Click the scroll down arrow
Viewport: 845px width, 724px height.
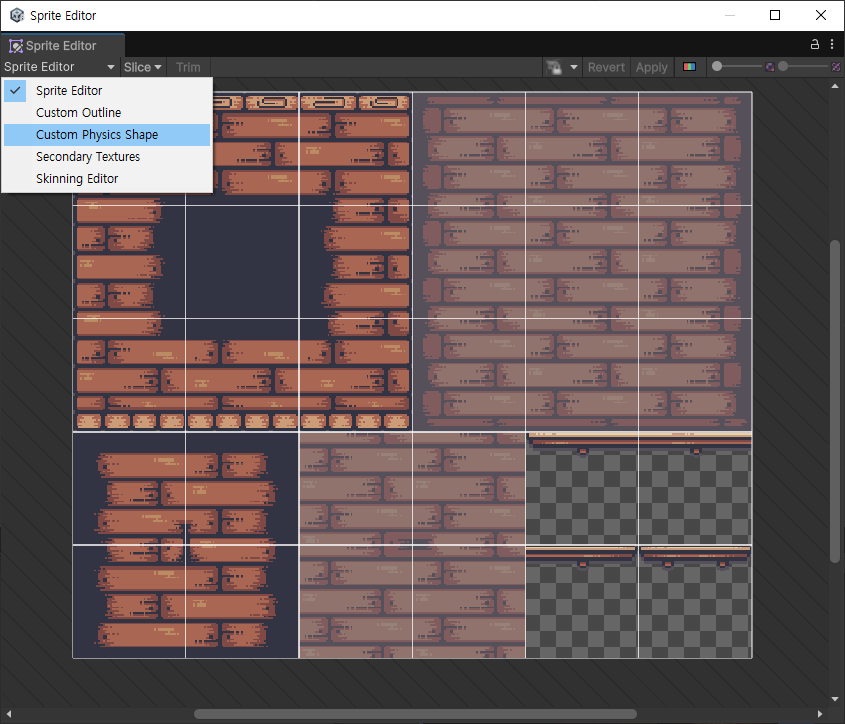tap(835, 699)
